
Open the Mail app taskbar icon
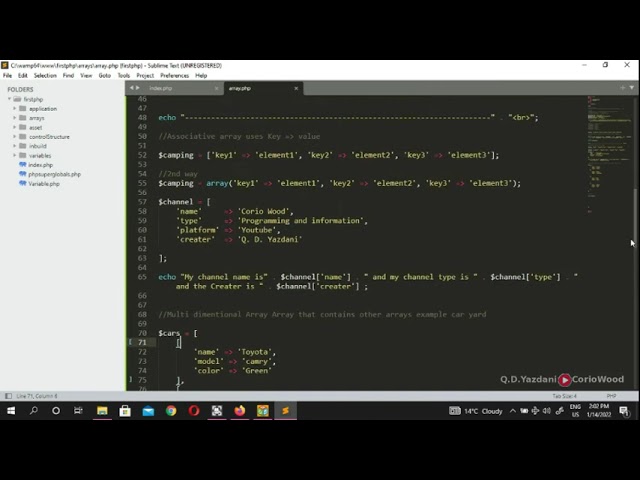pyautogui.click(x=148, y=411)
